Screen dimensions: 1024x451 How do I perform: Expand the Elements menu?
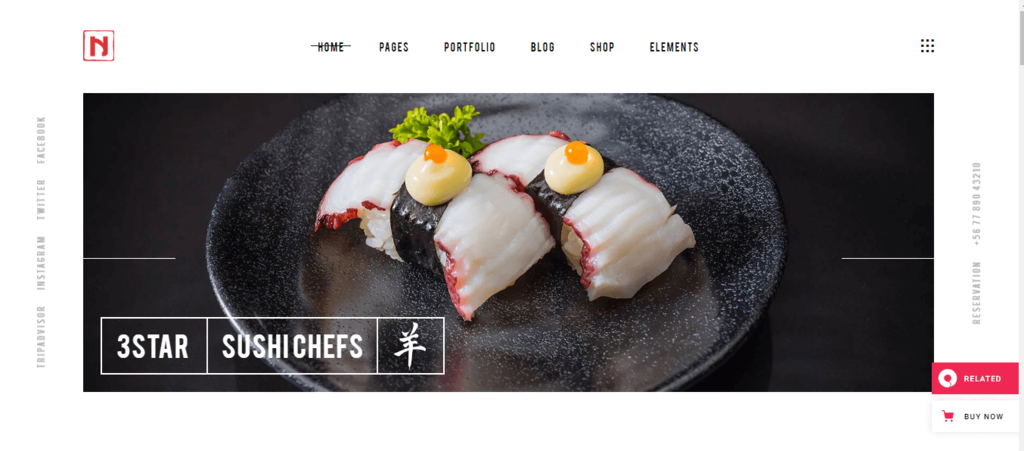674,47
